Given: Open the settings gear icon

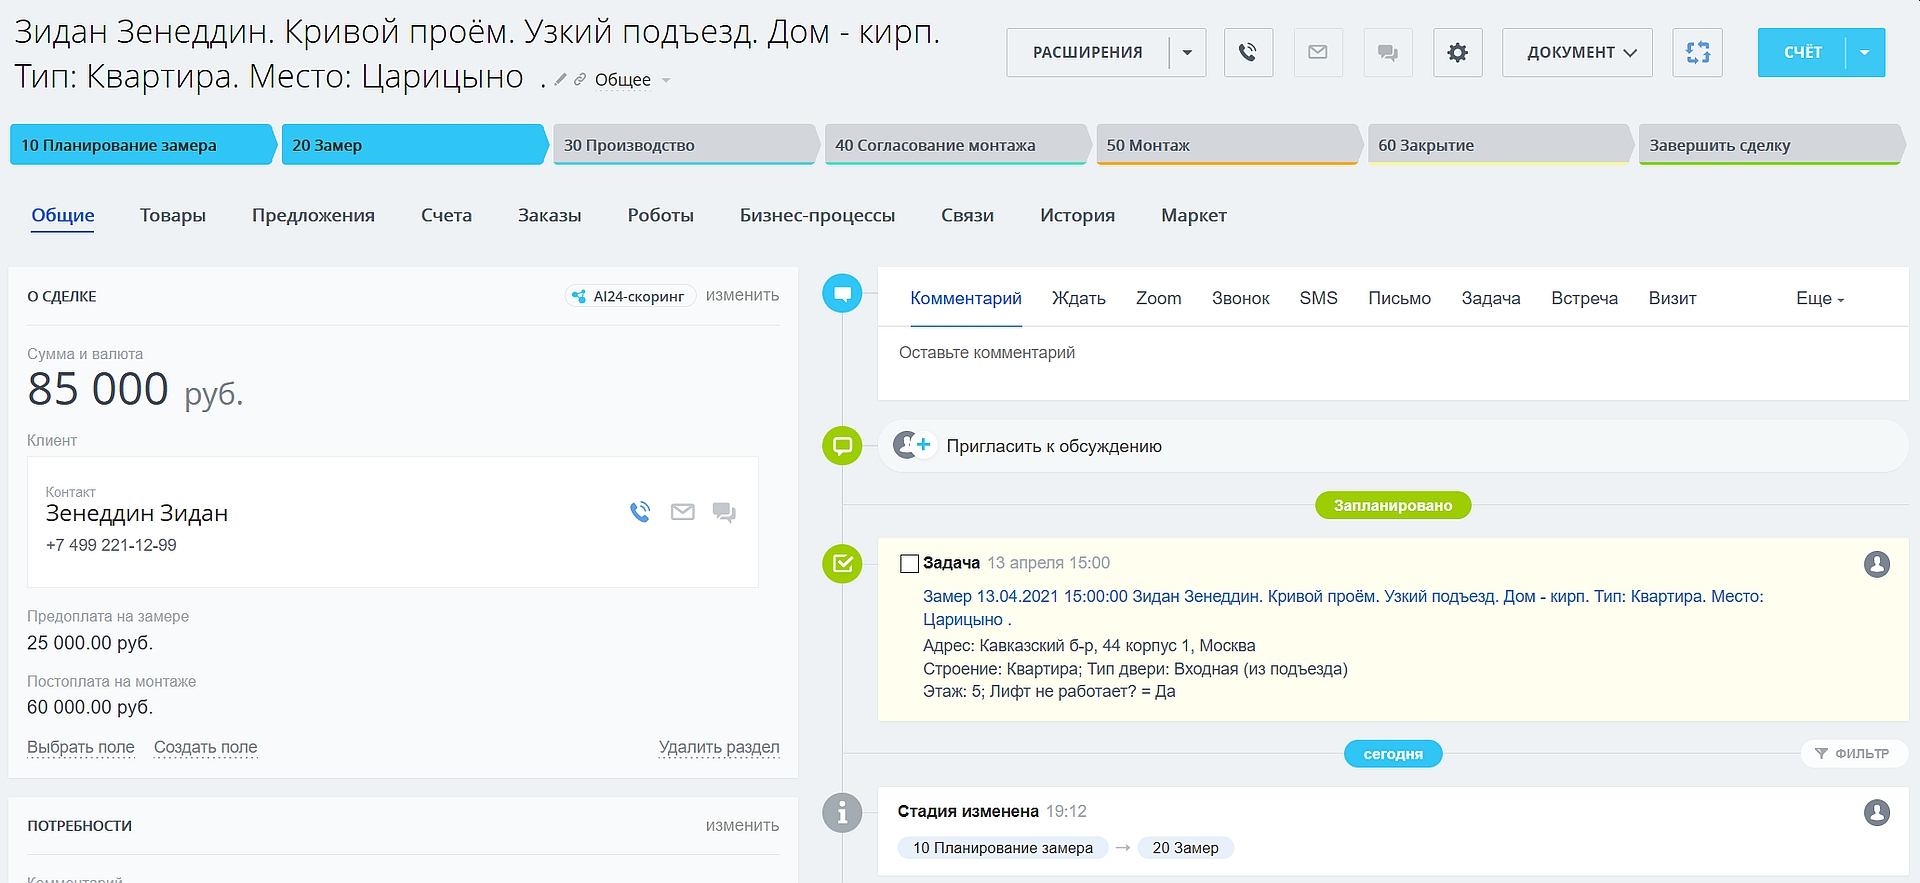Looking at the screenshot, I should tap(1457, 52).
